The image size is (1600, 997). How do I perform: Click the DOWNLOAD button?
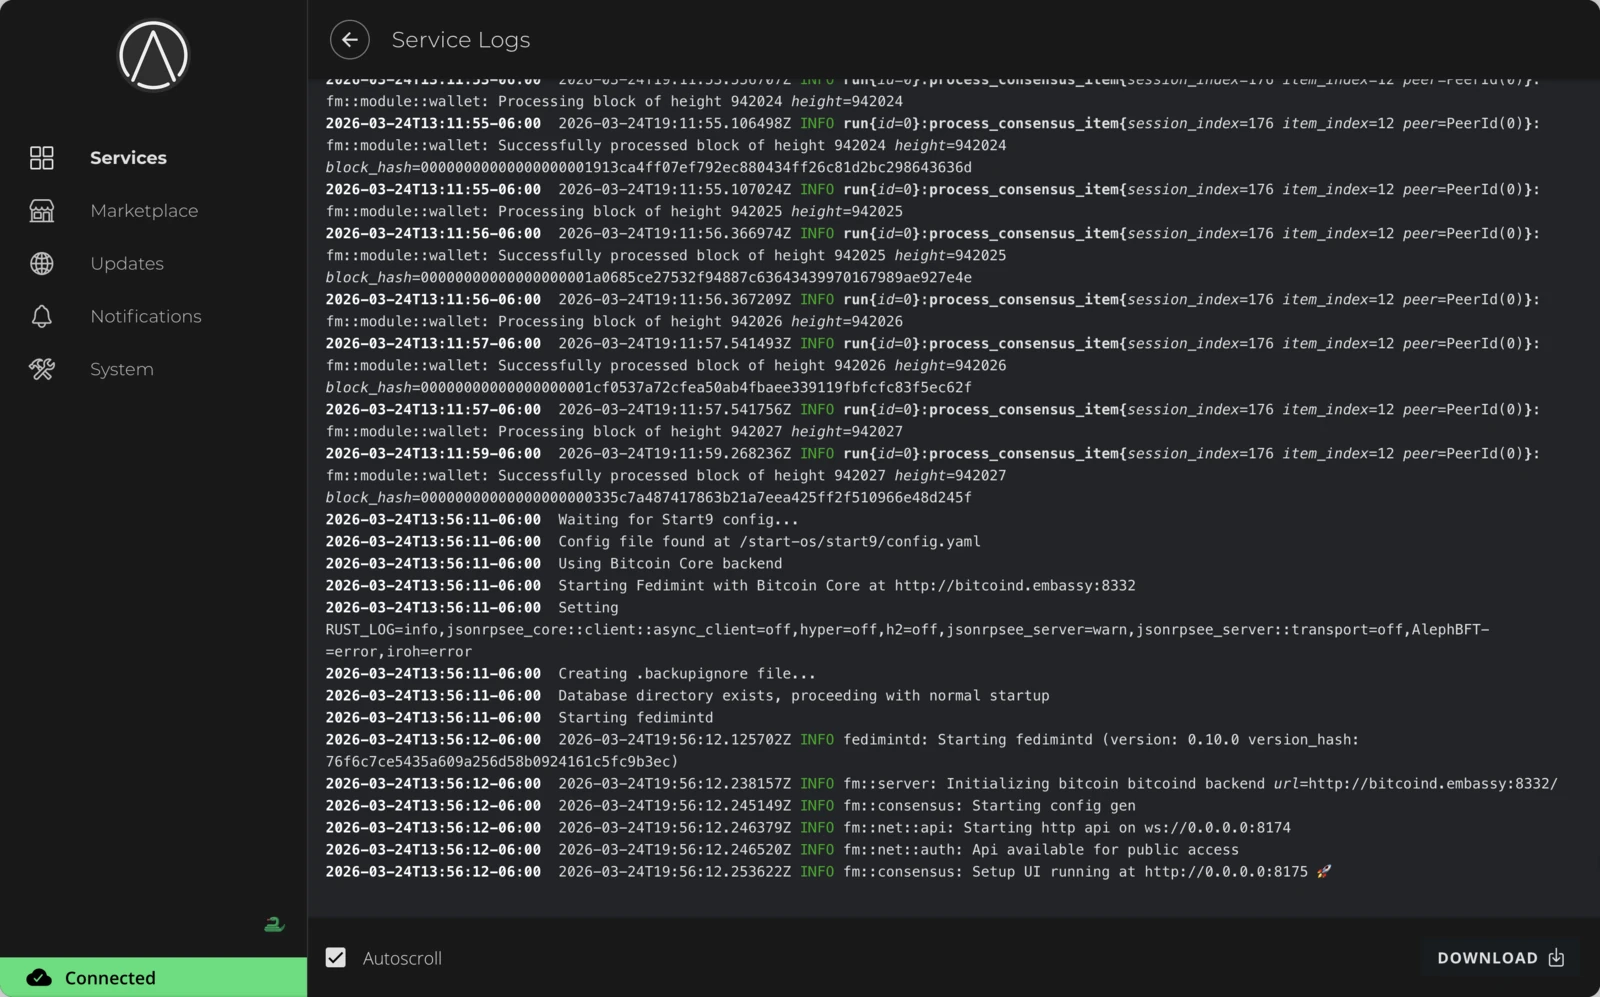coord(1490,957)
